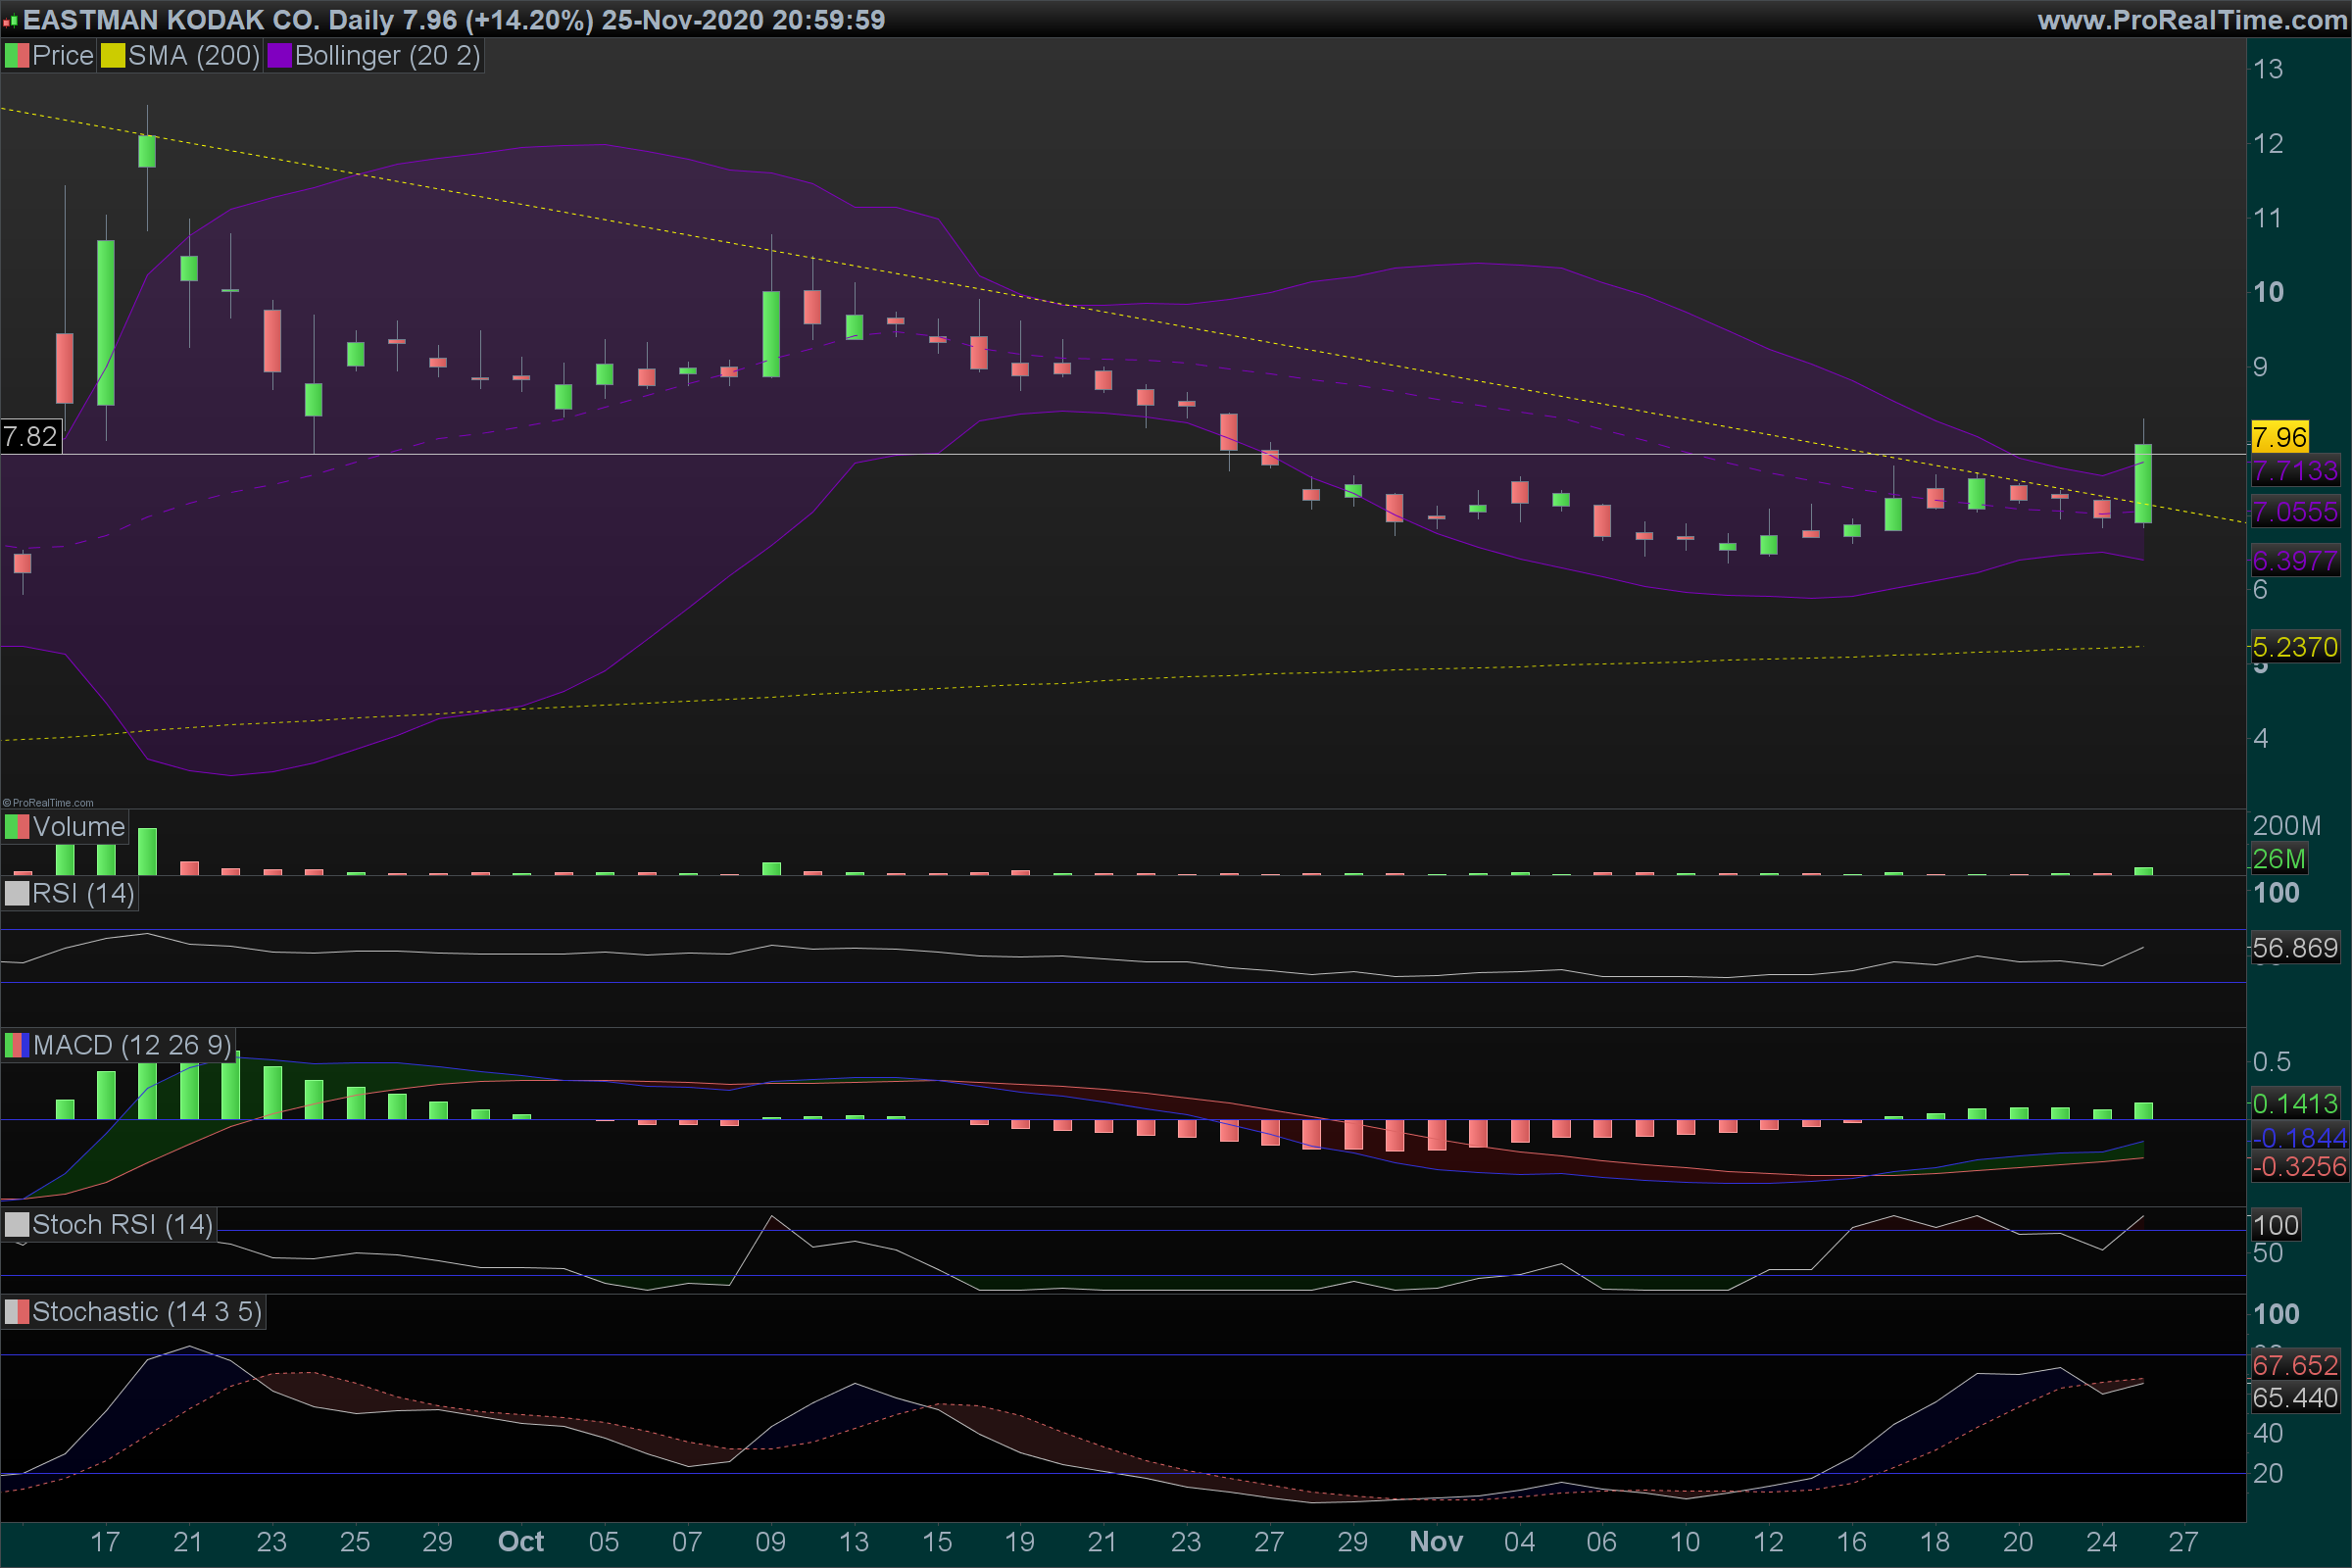Click the small icon before the chart title

tap(10, 21)
